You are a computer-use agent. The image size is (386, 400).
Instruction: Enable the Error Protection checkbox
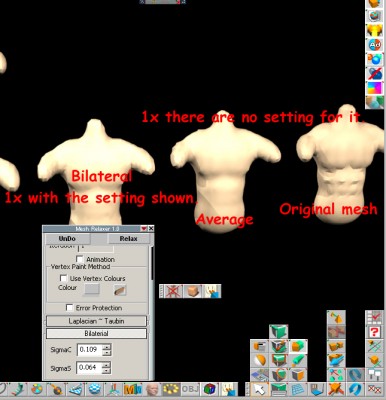[69, 307]
